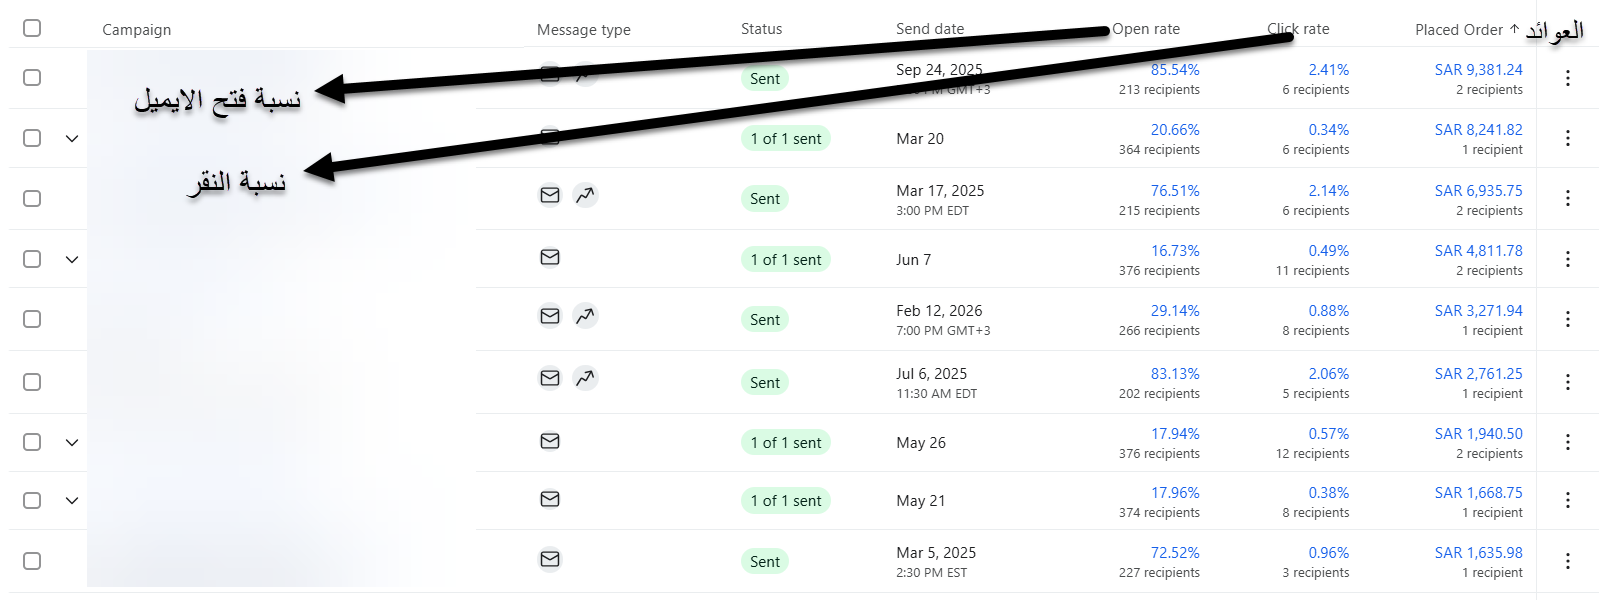Screen dimensions: 1616x600
Task: Click the Send date column header
Action: pos(930,29)
